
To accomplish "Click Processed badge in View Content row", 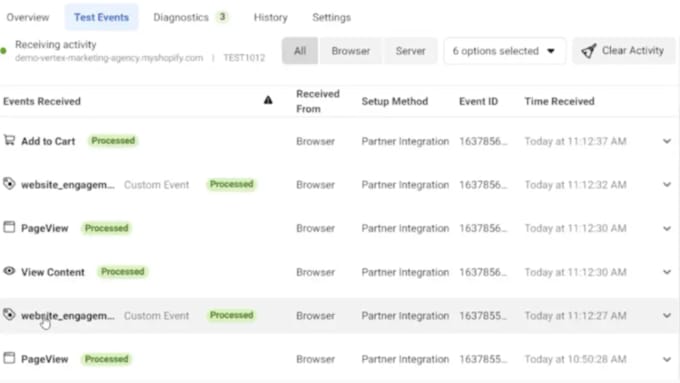I will coord(123,272).
